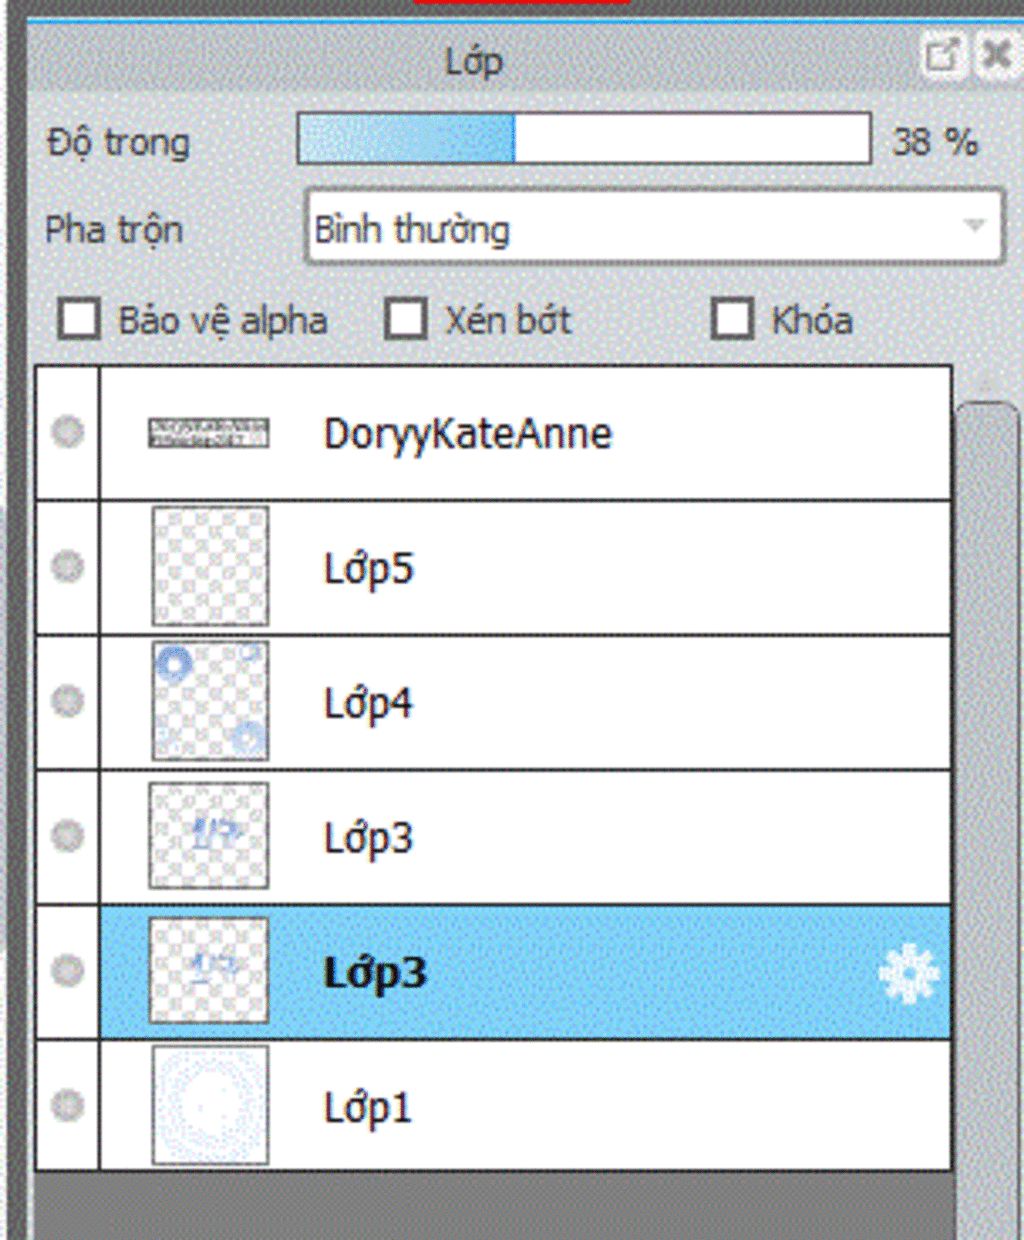Screen dimensions: 1024x1240
Task: Click the Độ trong opacity slider
Action: point(584,139)
